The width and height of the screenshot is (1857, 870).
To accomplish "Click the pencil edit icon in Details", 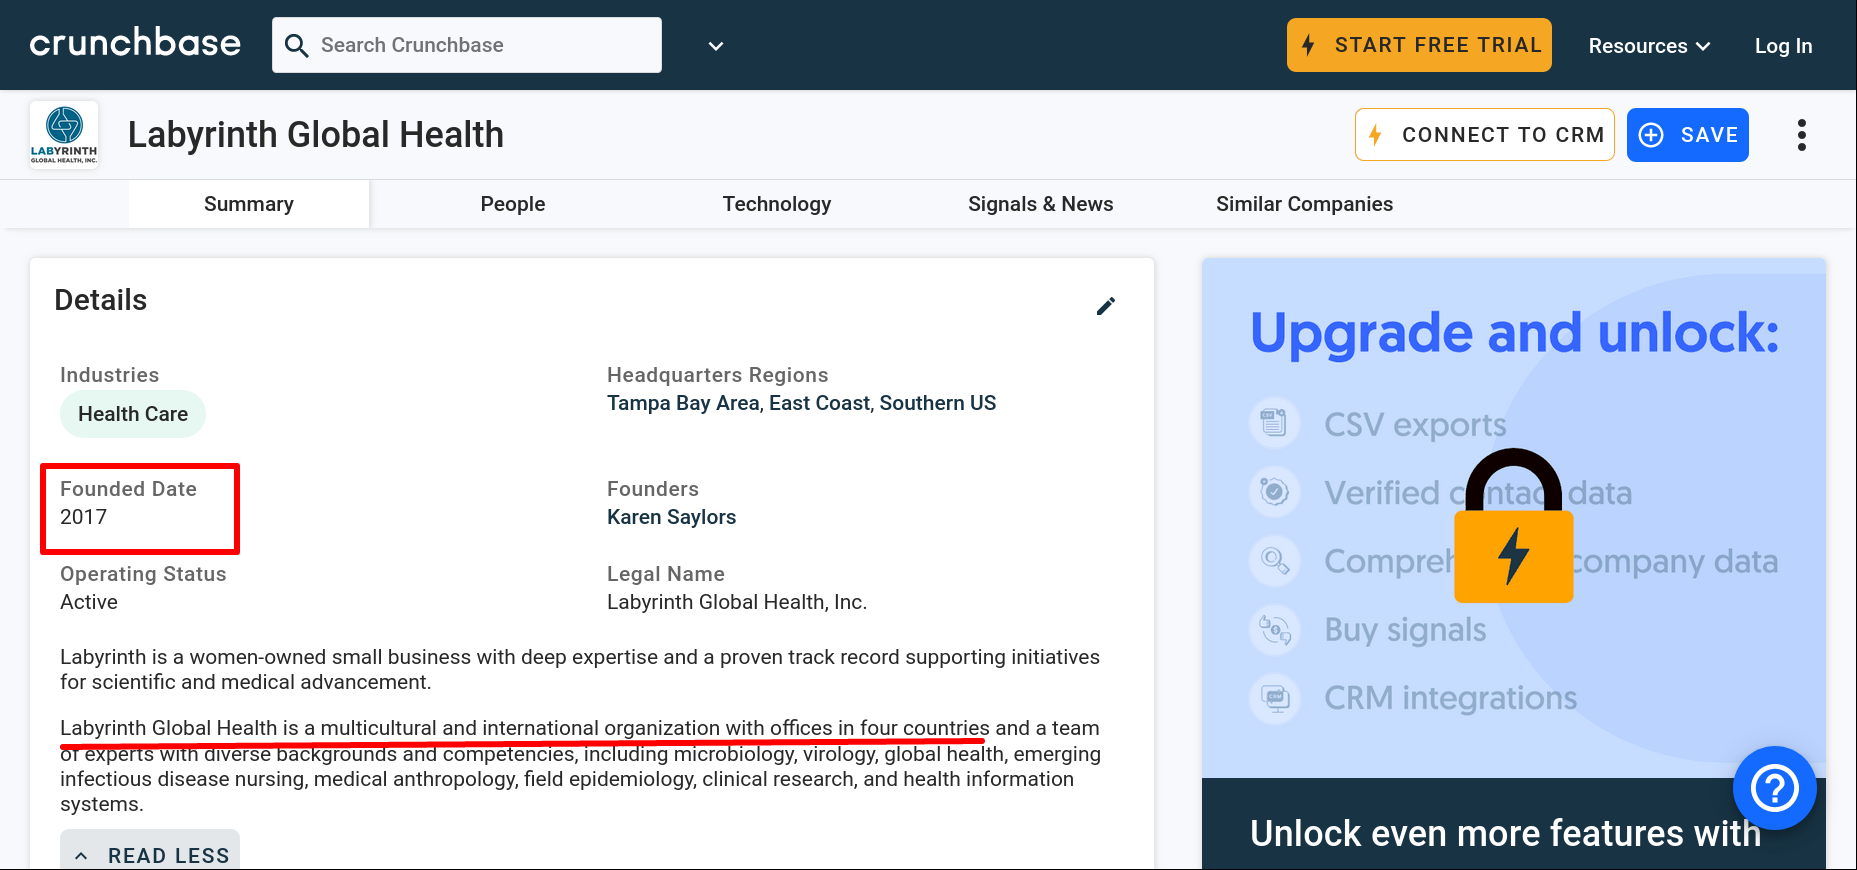I will (x=1106, y=306).
